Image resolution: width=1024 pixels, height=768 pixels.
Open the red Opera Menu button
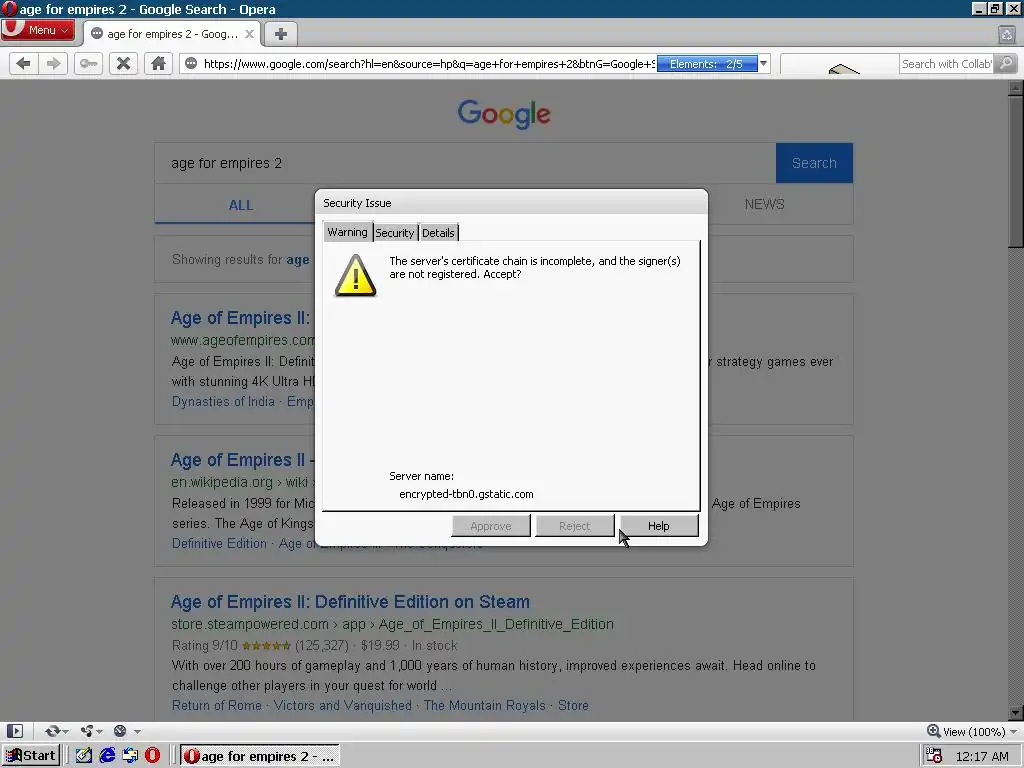coord(37,30)
